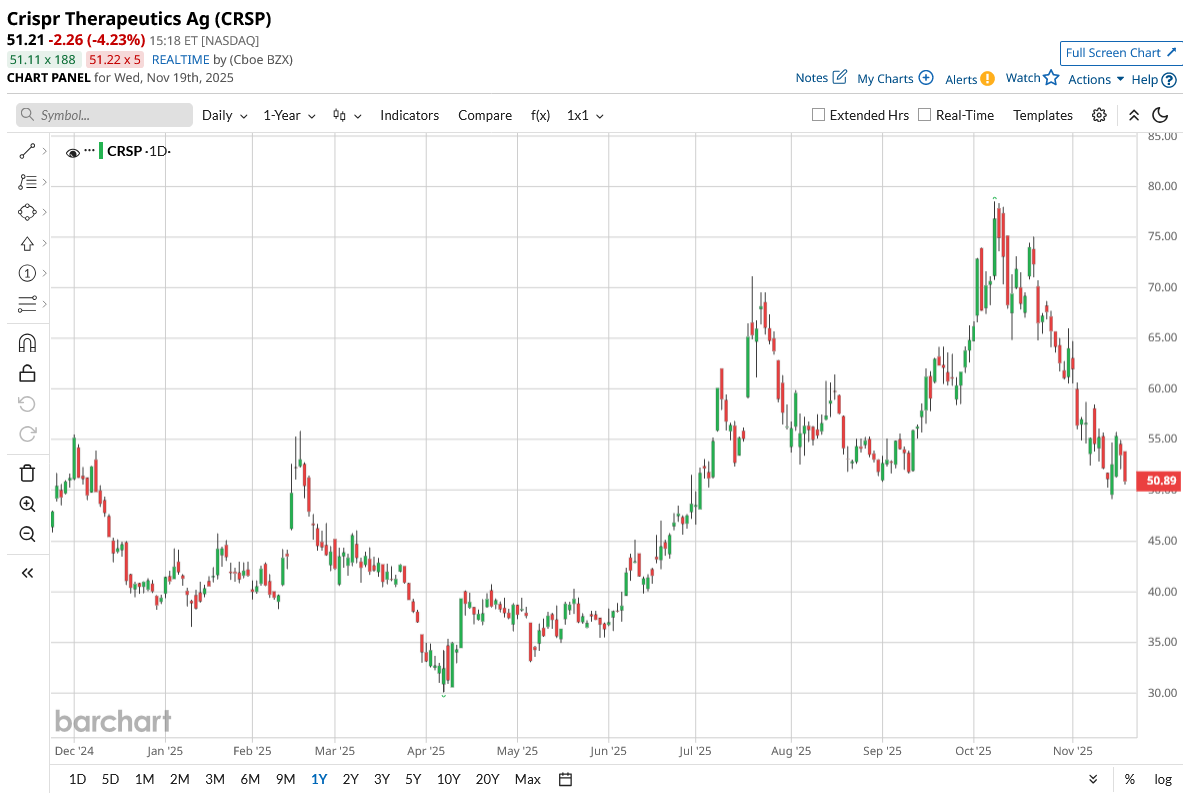Screen dimensions: 1183x793
Task: Select the 1D range tab
Action: 77,779
